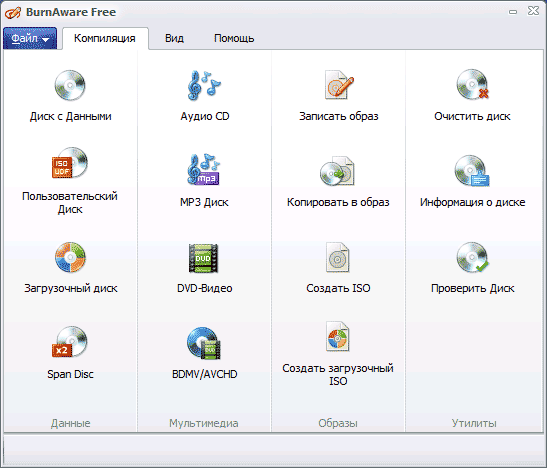Click the Утилиты category heading
This screenshot has width=547, height=468.
coord(474,423)
